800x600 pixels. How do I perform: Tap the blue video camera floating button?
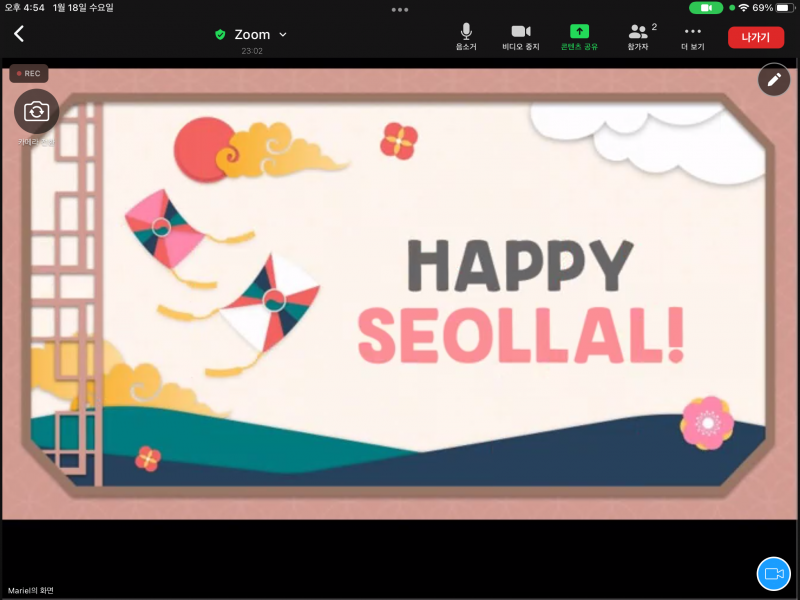pyautogui.click(x=773, y=573)
